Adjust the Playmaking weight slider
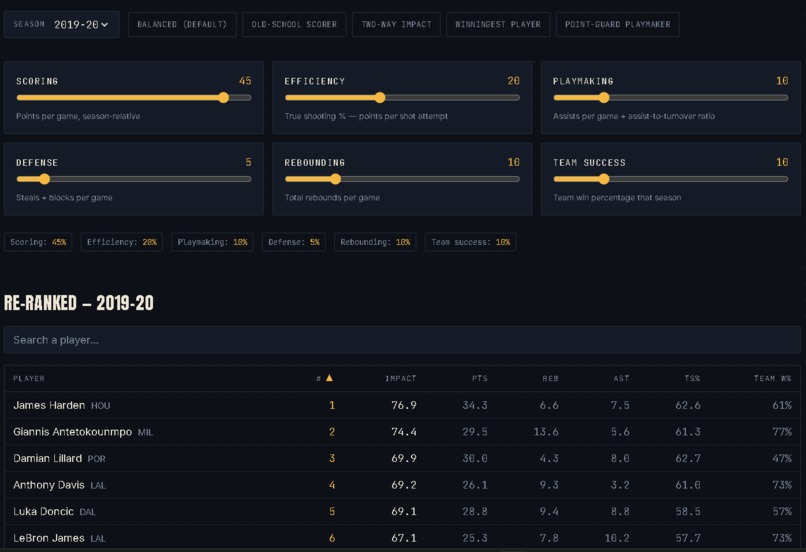Screen dimensions: 806x552 click(x=670, y=98)
